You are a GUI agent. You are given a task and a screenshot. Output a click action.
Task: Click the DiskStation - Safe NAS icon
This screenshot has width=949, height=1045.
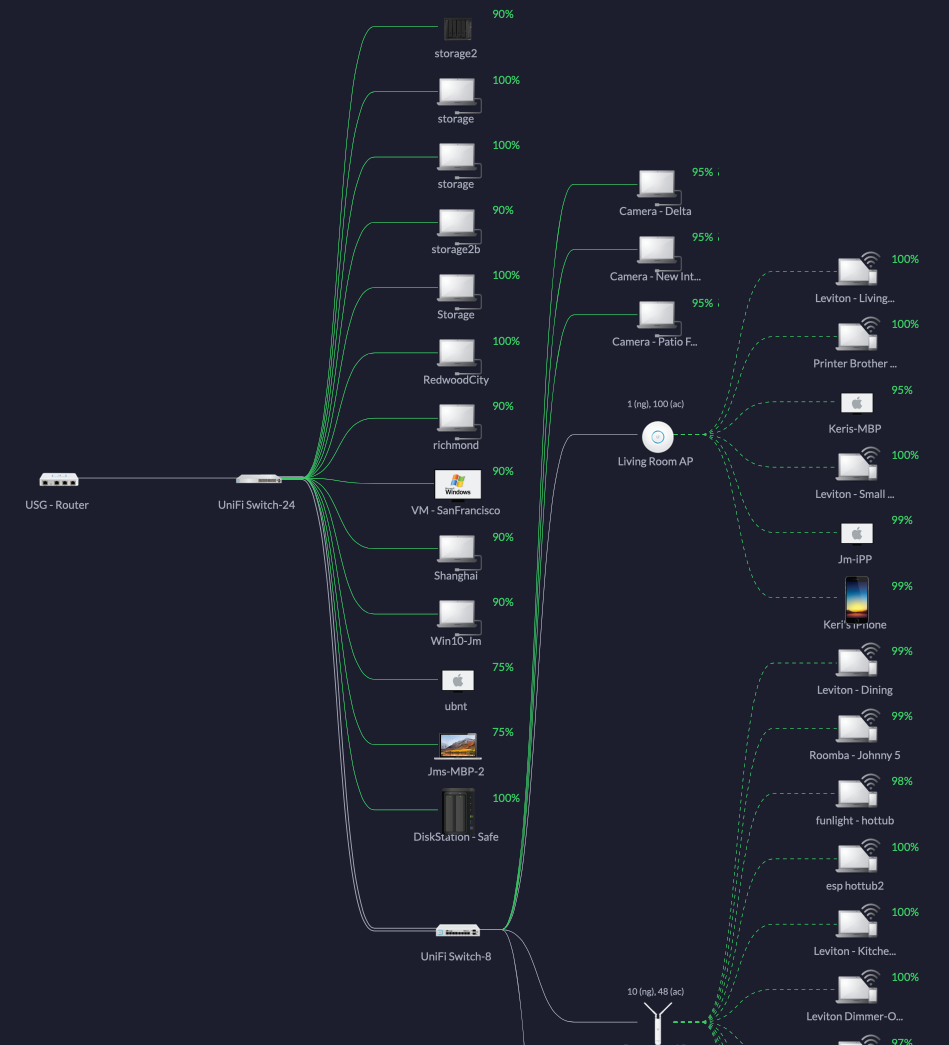tap(458, 810)
